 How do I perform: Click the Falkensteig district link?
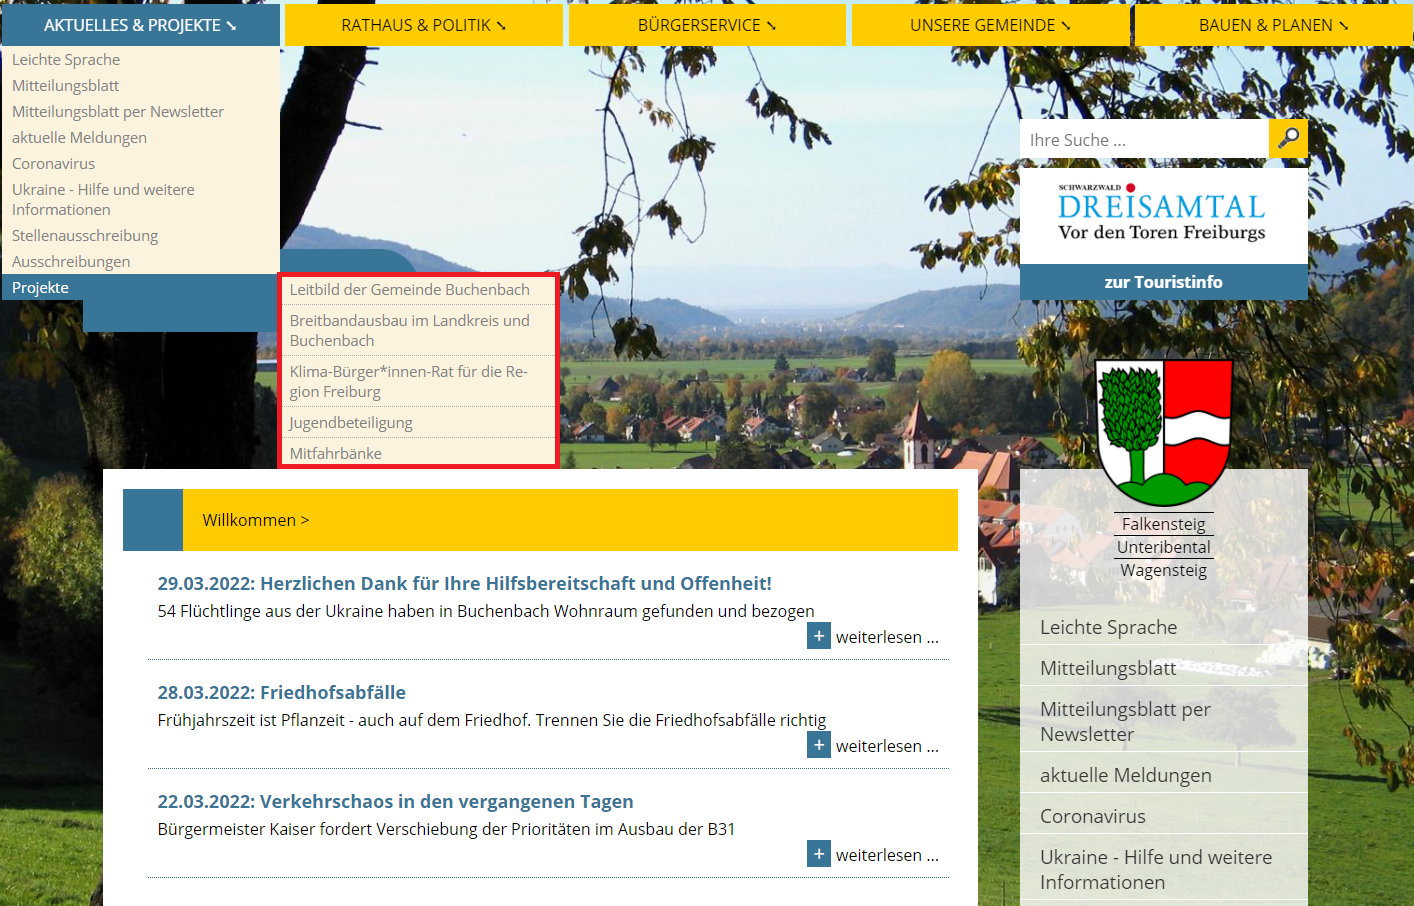tap(1163, 524)
